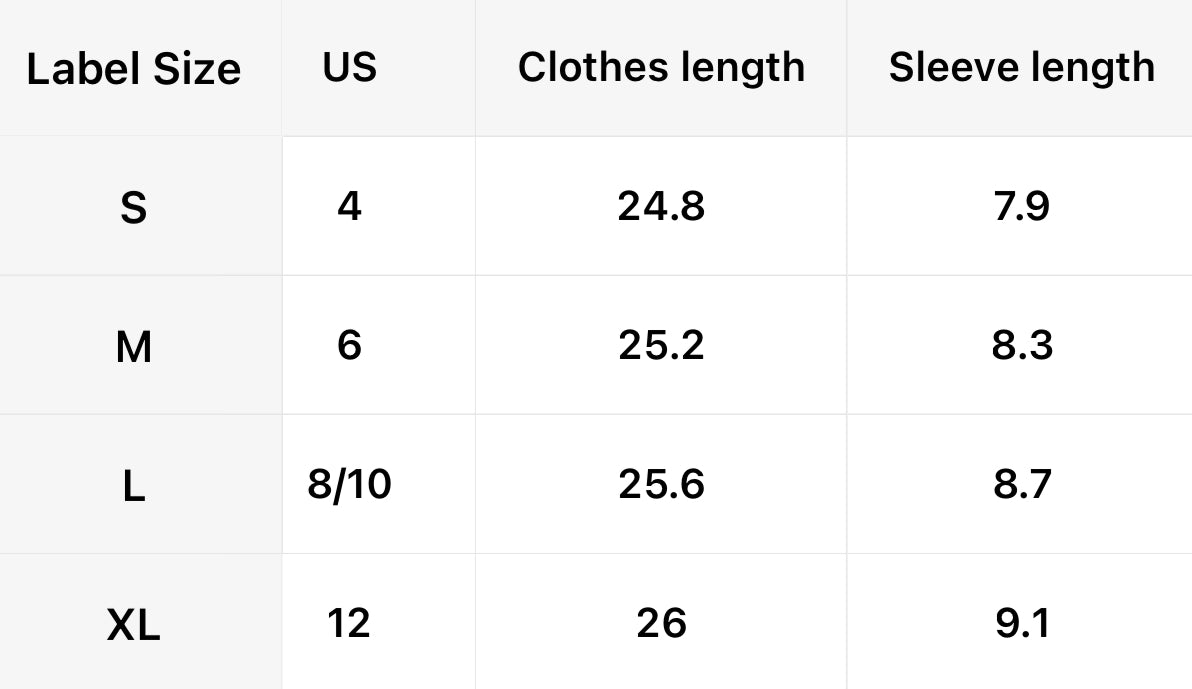Image resolution: width=1192 pixels, height=689 pixels.
Task: Select US size 6 cell
Action: [x=350, y=345]
